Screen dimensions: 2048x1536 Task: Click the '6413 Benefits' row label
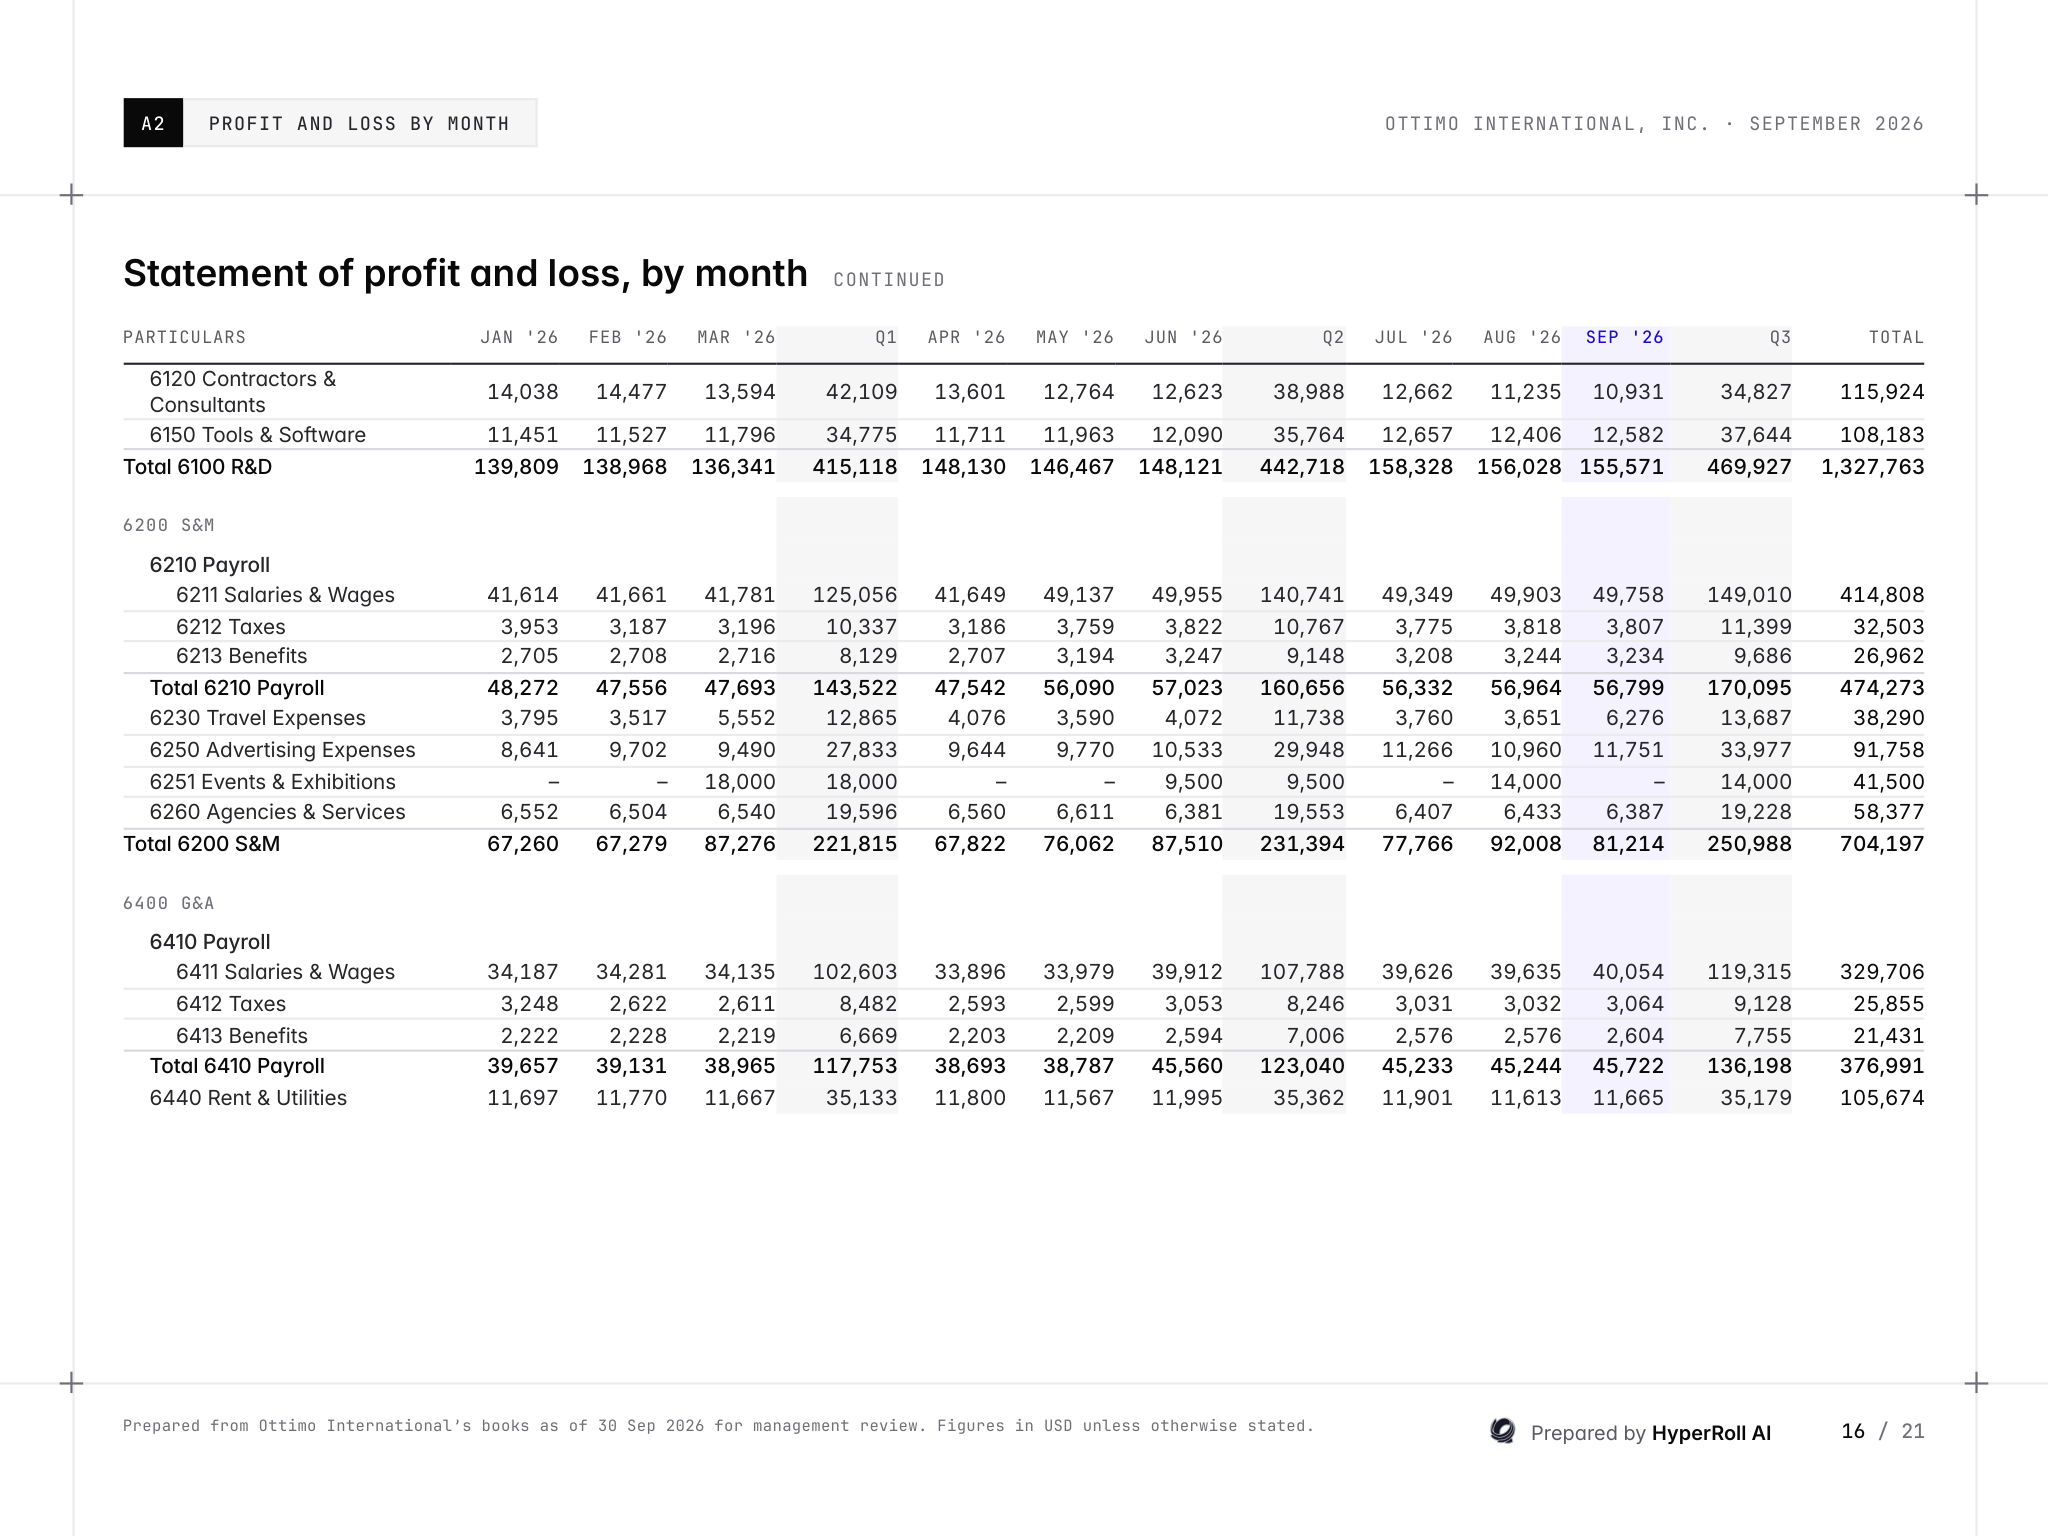tap(241, 1036)
